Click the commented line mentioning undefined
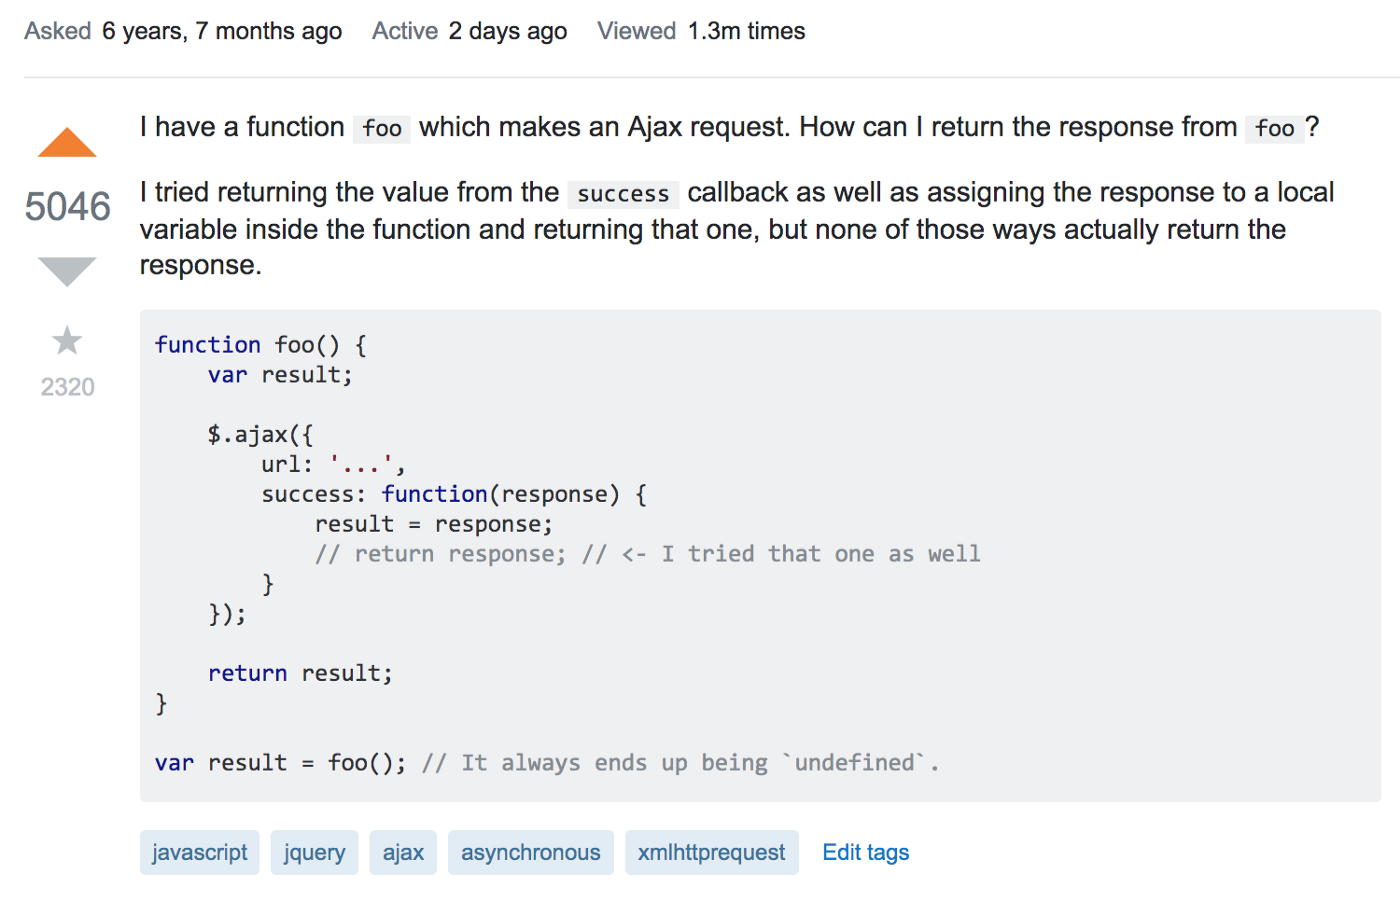 tap(680, 762)
